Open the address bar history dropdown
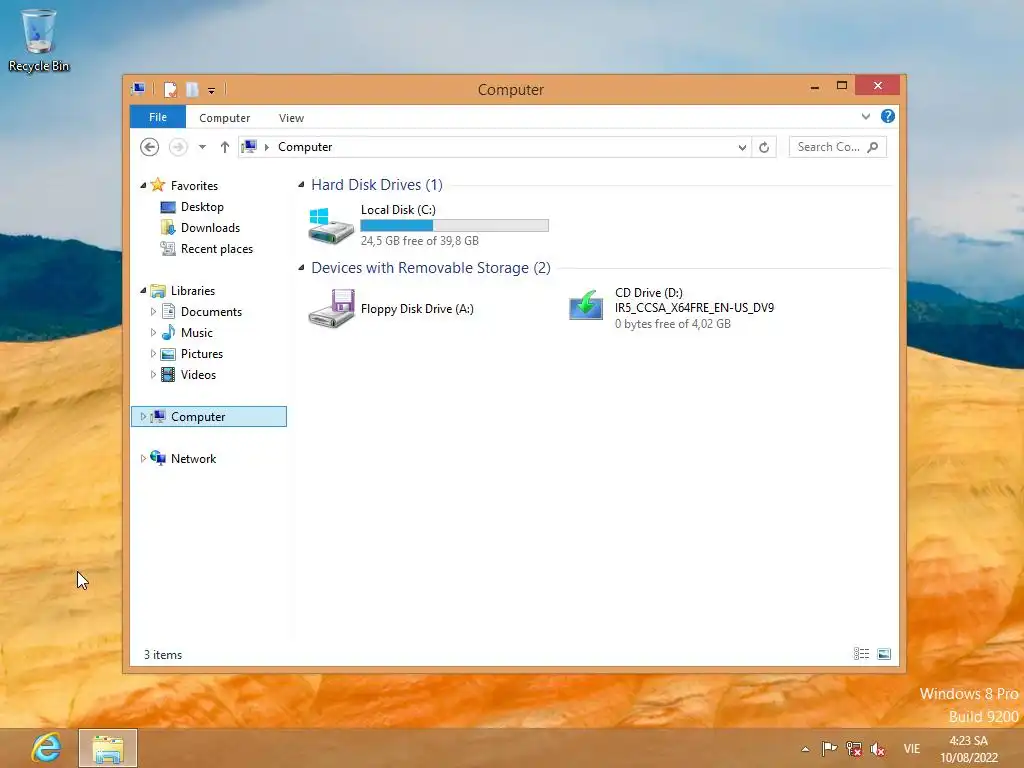The width and height of the screenshot is (1024, 768). (742, 147)
